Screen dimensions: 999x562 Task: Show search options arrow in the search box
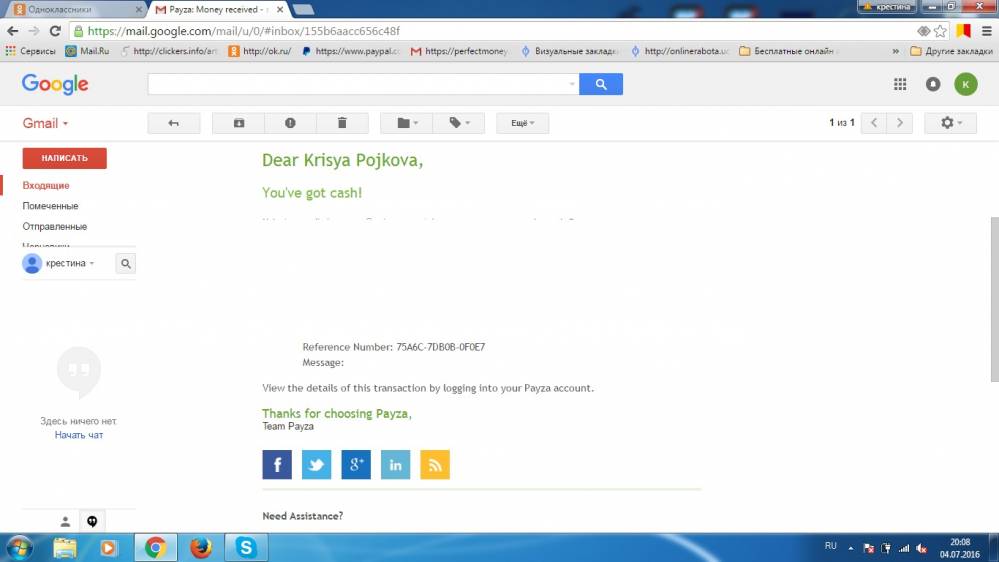[571, 84]
